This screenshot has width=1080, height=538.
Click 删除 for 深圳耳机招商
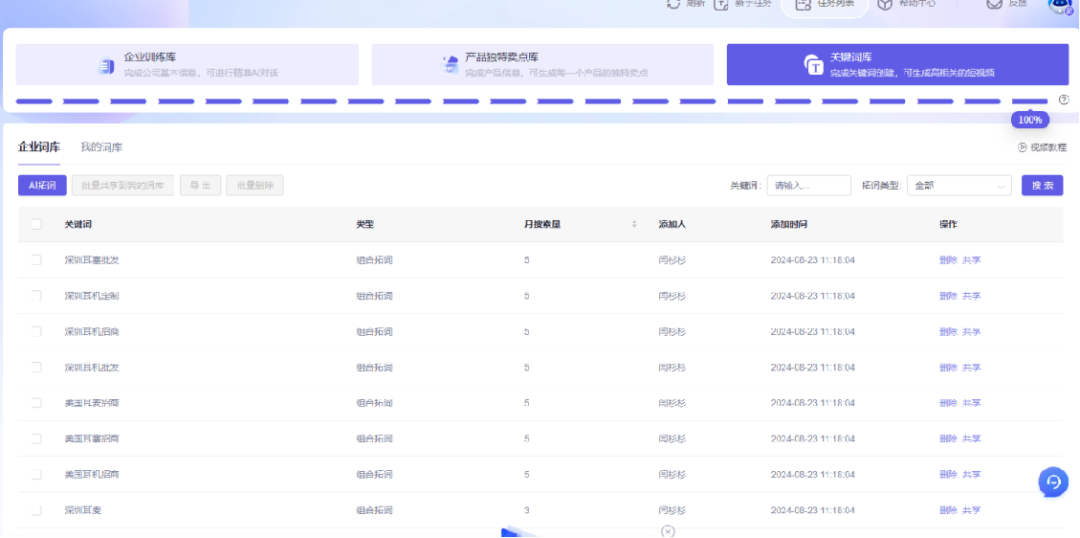tap(948, 332)
